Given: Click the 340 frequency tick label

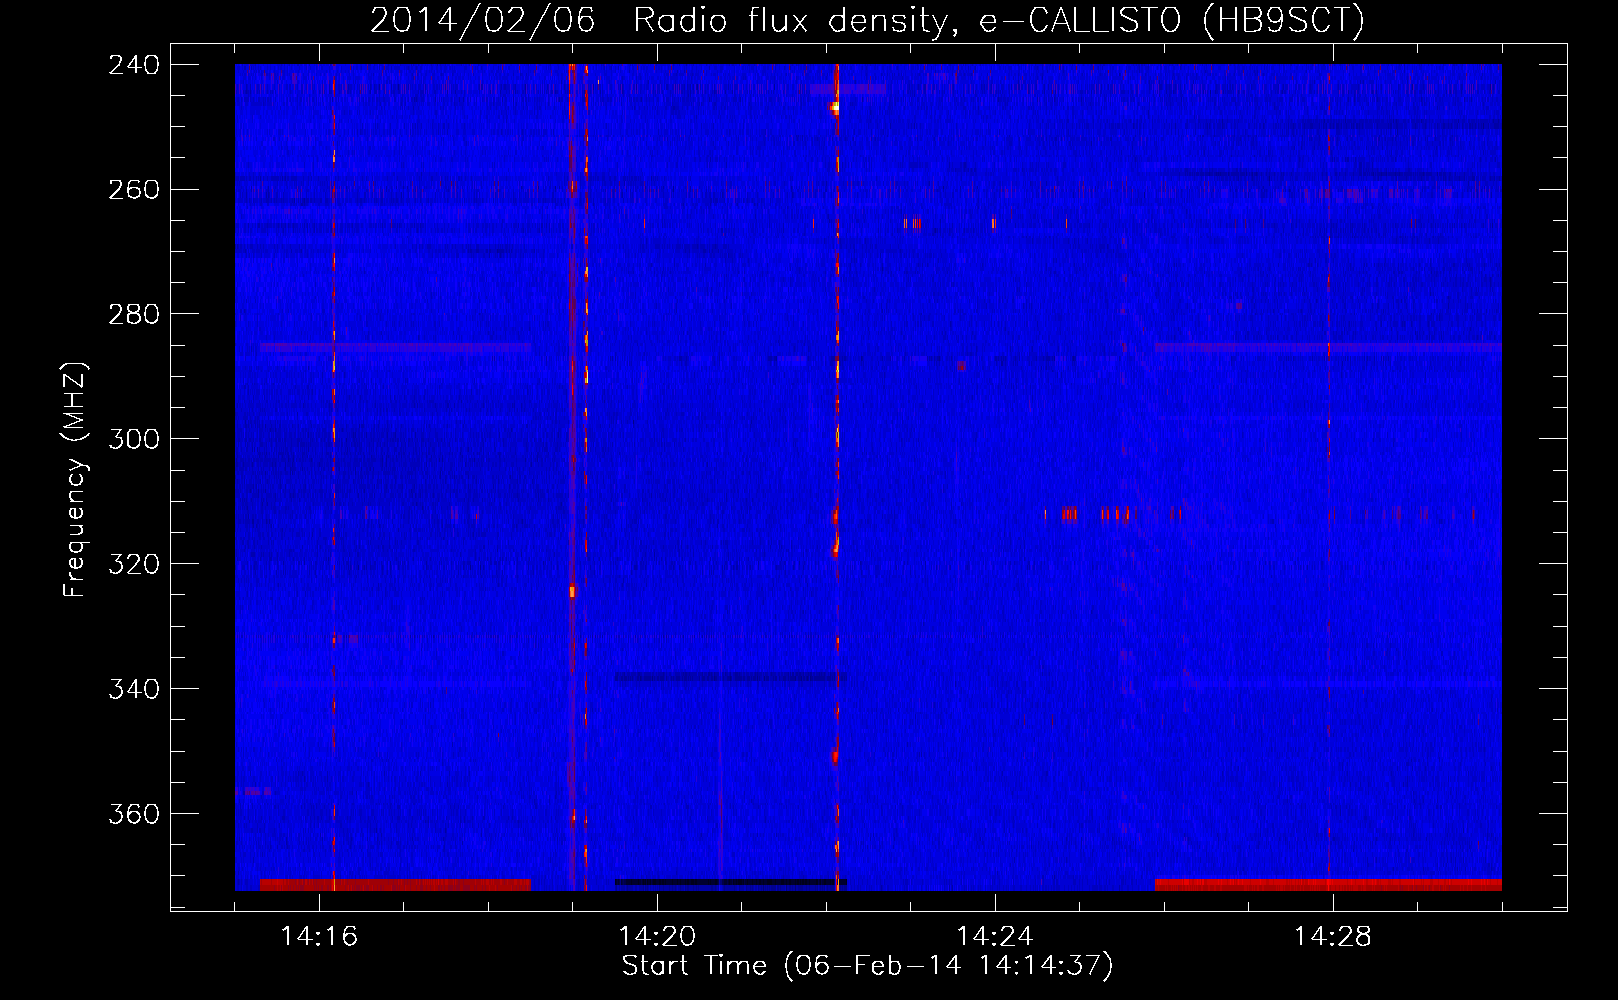Looking at the screenshot, I should point(133,689).
